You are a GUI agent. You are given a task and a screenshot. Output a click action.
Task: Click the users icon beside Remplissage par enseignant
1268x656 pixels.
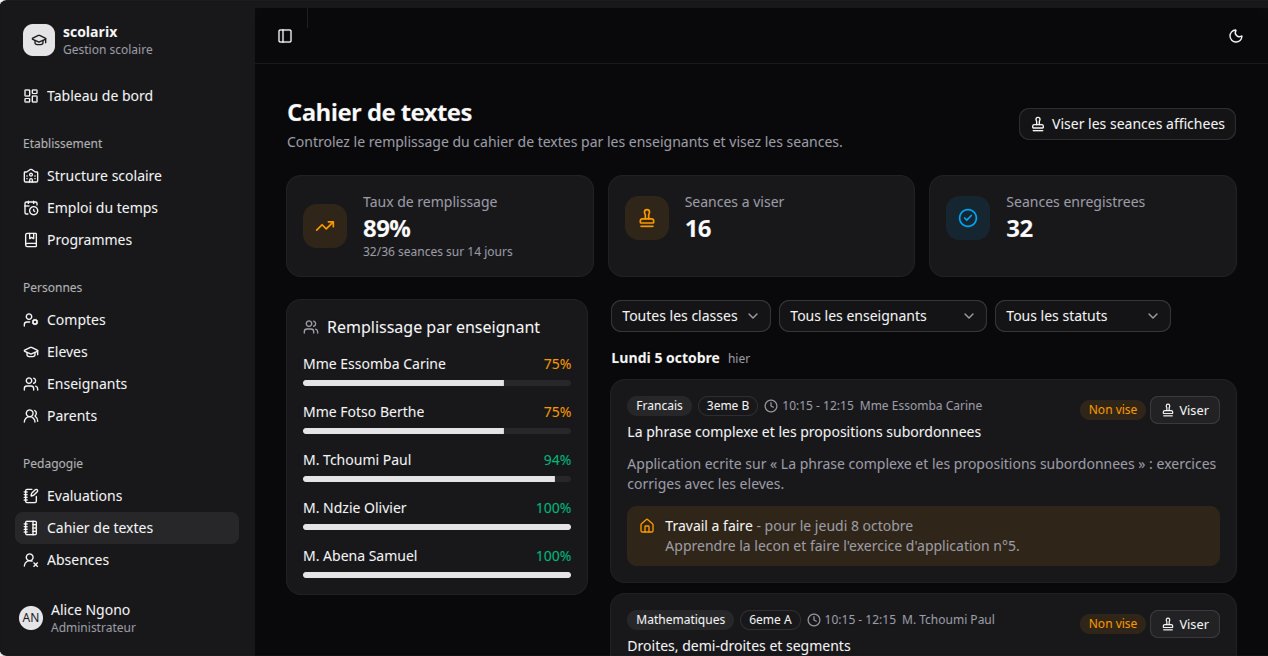click(x=311, y=327)
